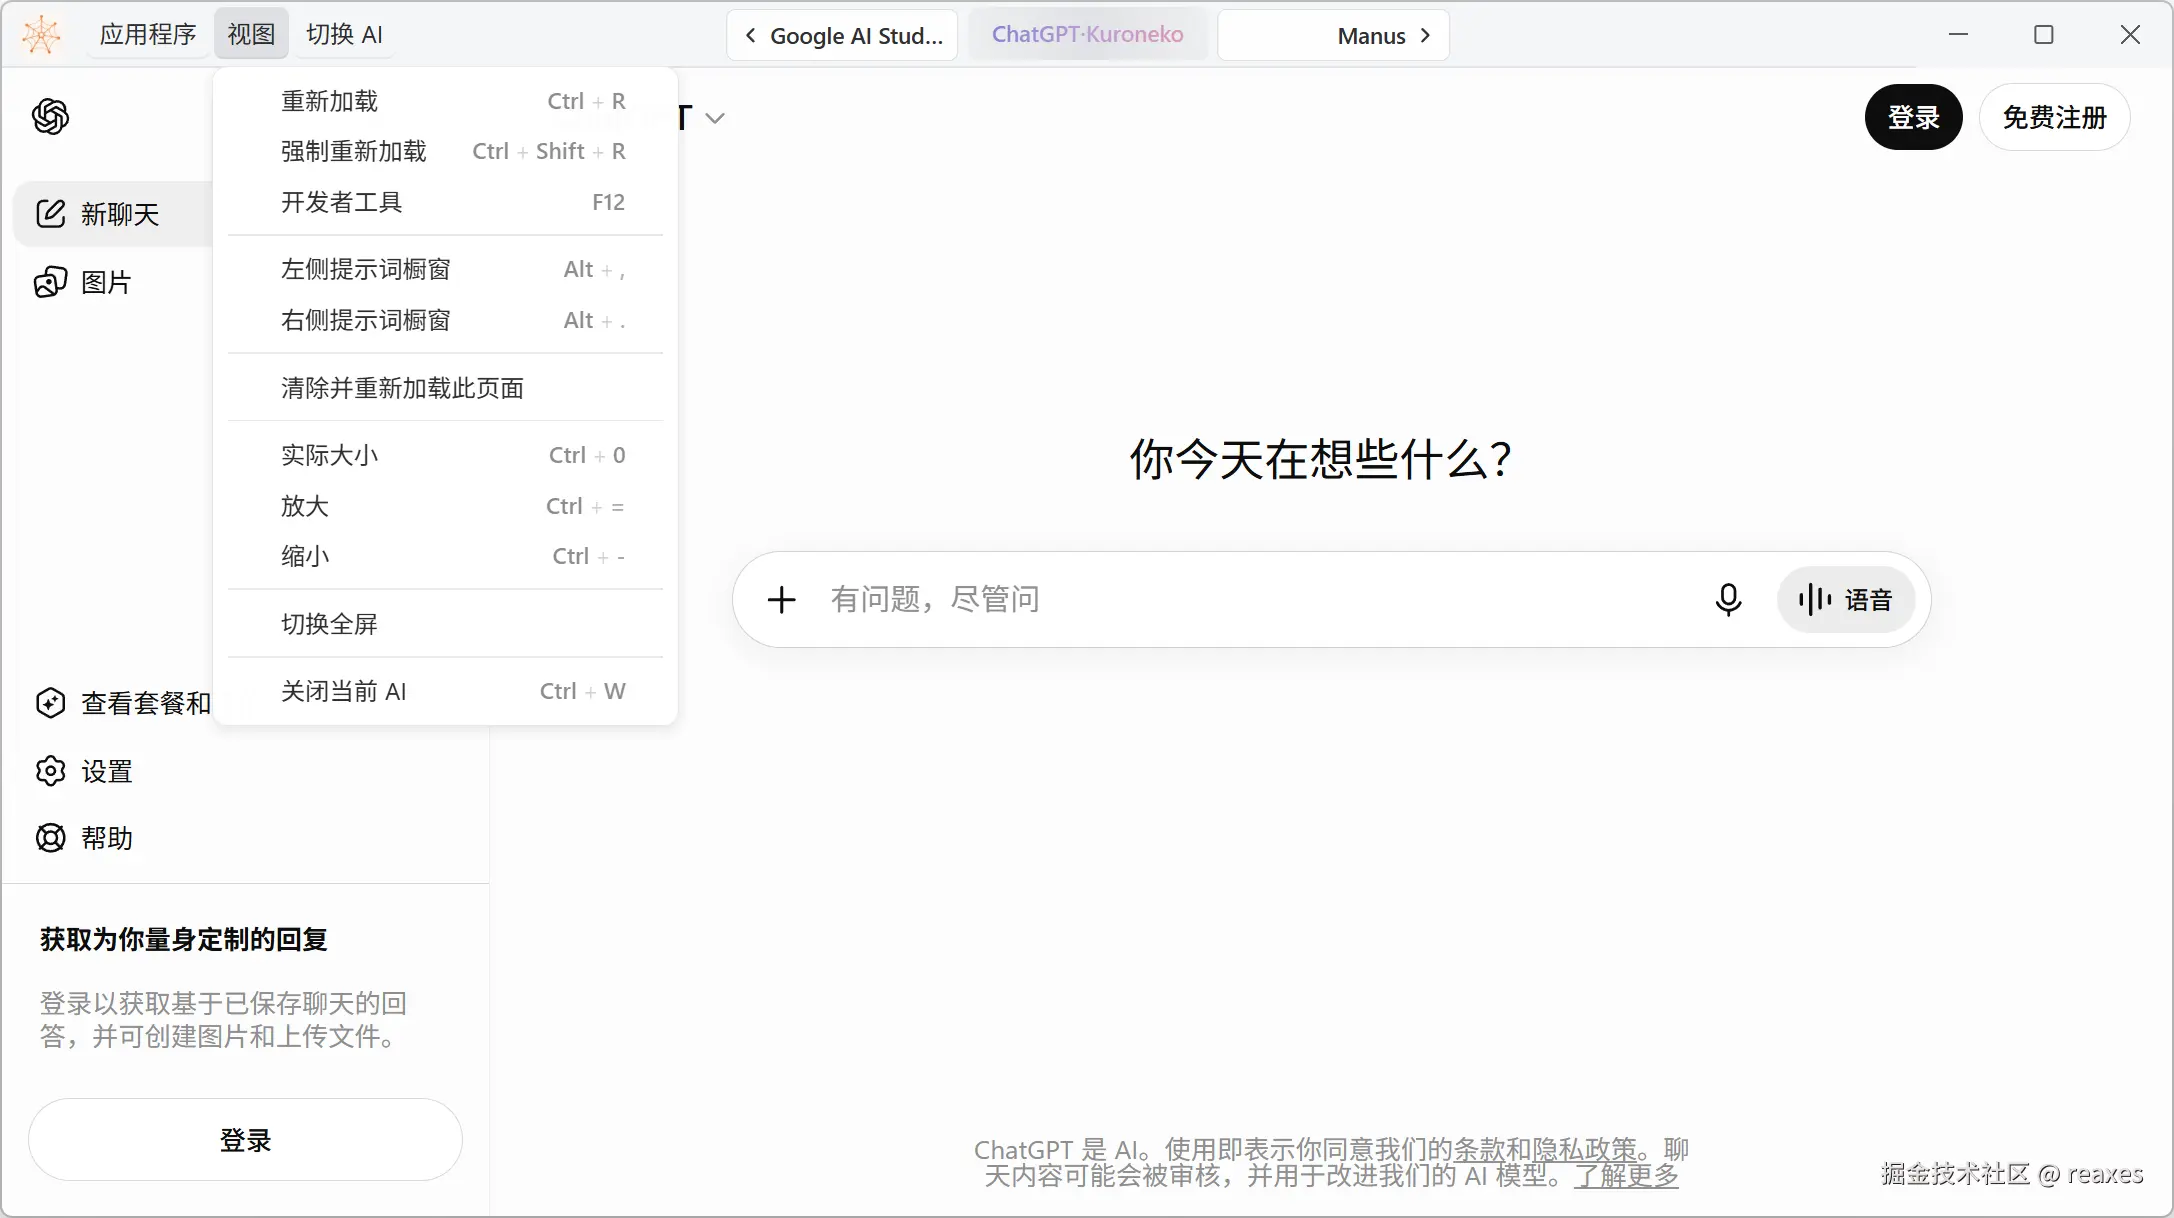Start a new chat via 新聊天
Screen dimensions: 2174x1218
coord(112,214)
